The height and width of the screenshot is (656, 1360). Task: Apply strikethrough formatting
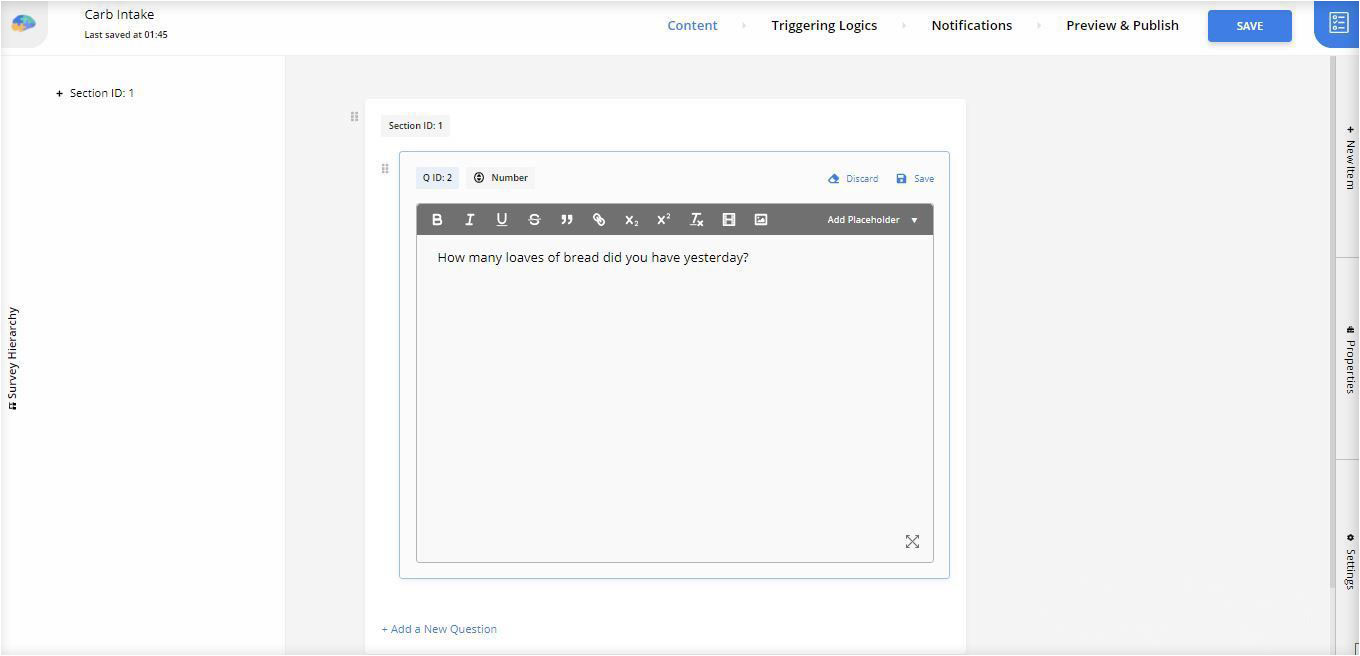click(534, 220)
